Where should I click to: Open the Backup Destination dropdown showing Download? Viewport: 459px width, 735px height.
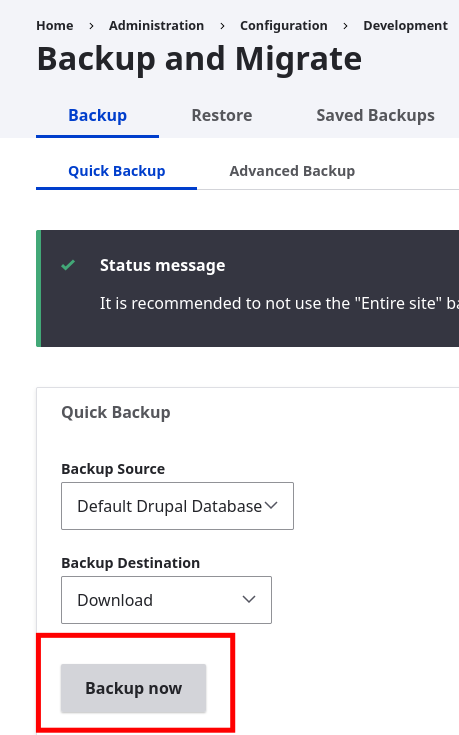[166, 600]
